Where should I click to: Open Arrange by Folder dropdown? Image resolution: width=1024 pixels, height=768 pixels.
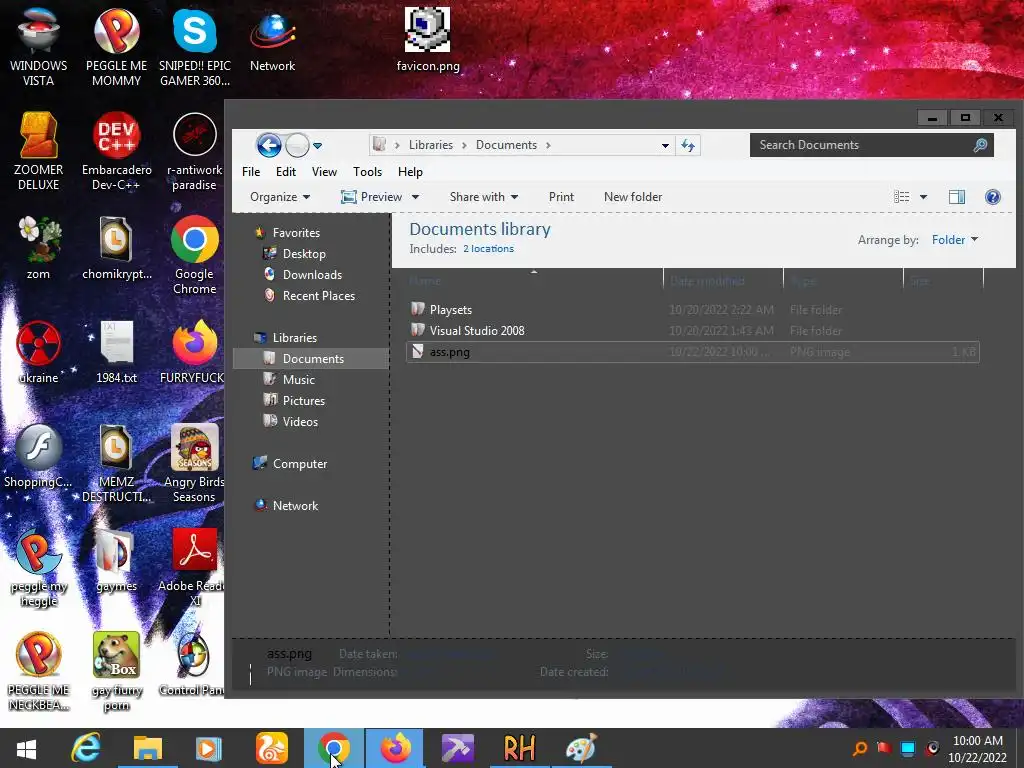point(955,240)
